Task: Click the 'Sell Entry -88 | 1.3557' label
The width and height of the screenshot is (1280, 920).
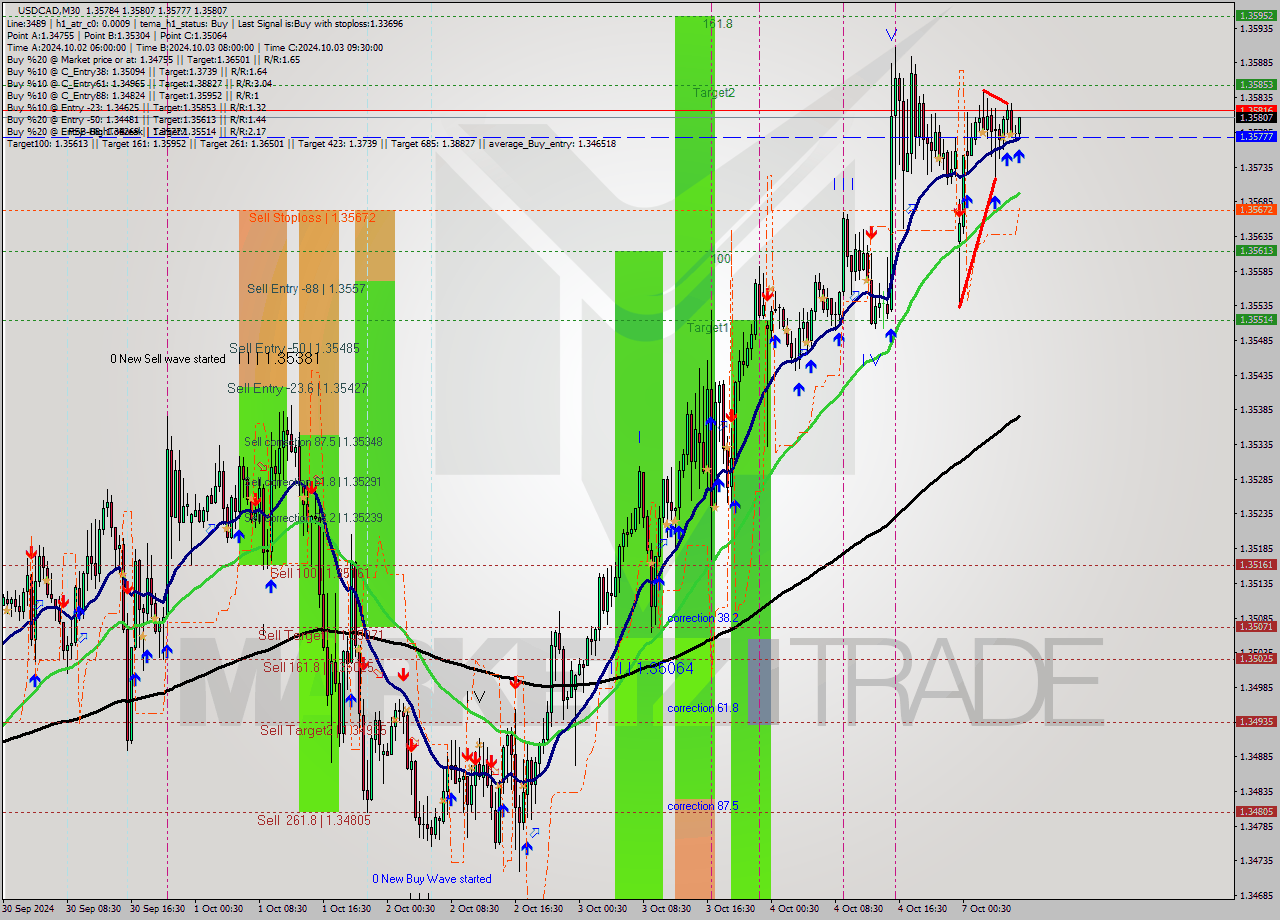Action: [306, 288]
